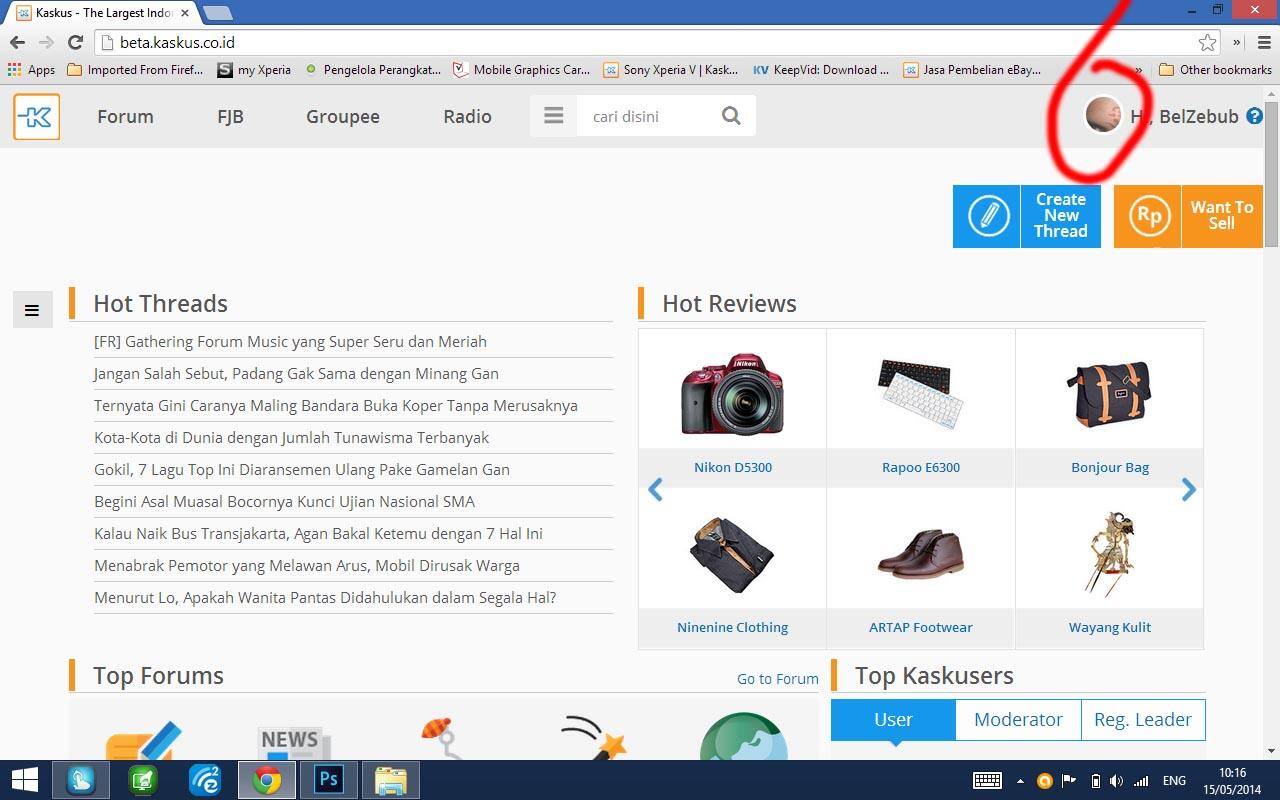
Task: Open thread '[FR] Gathering Forum Music'
Action: point(290,341)
